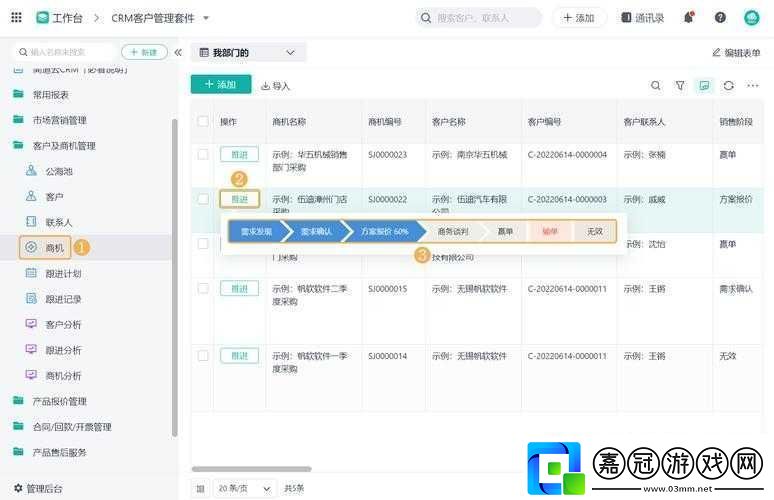Screen dimensions: 774x500
Task: Open the table filter funnel icon
Action: pyautogui.click(x=680, y=85)
